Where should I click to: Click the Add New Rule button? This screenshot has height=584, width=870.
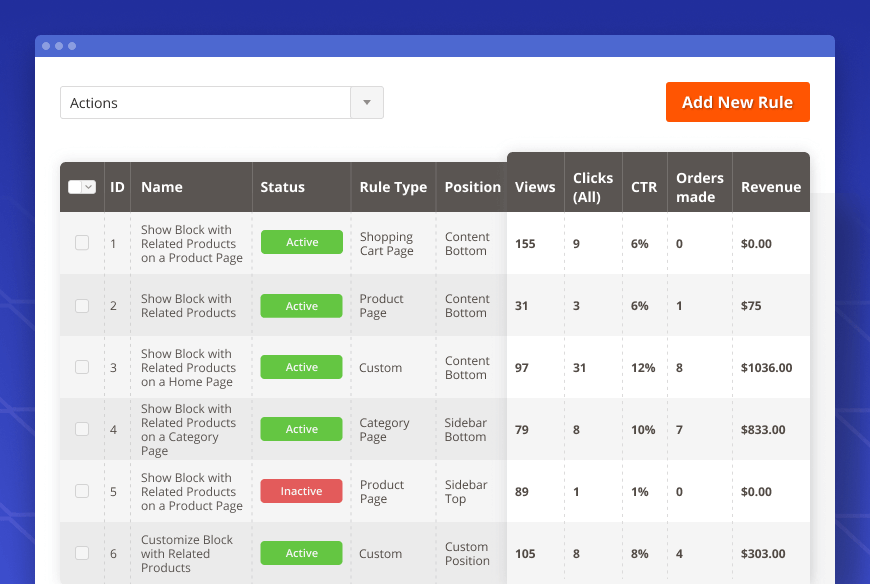[737, 102]
